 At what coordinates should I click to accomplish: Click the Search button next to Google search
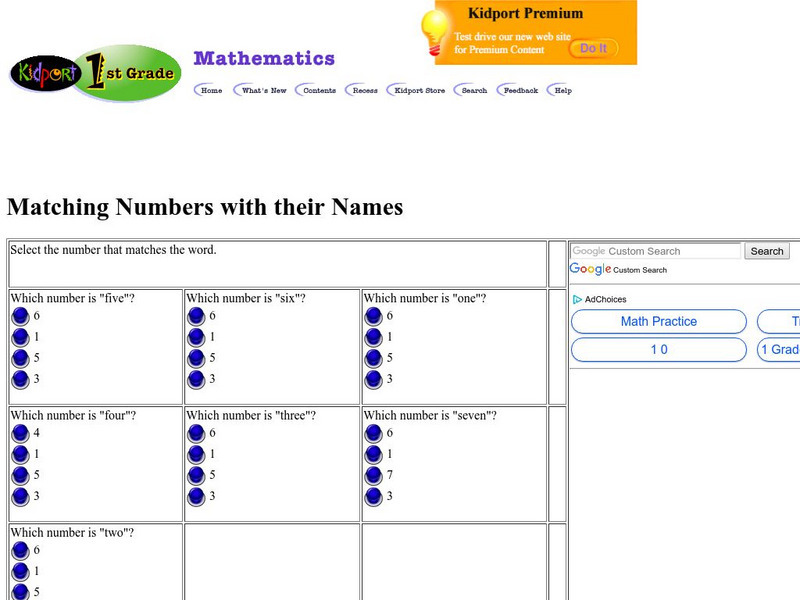[766, 251]
